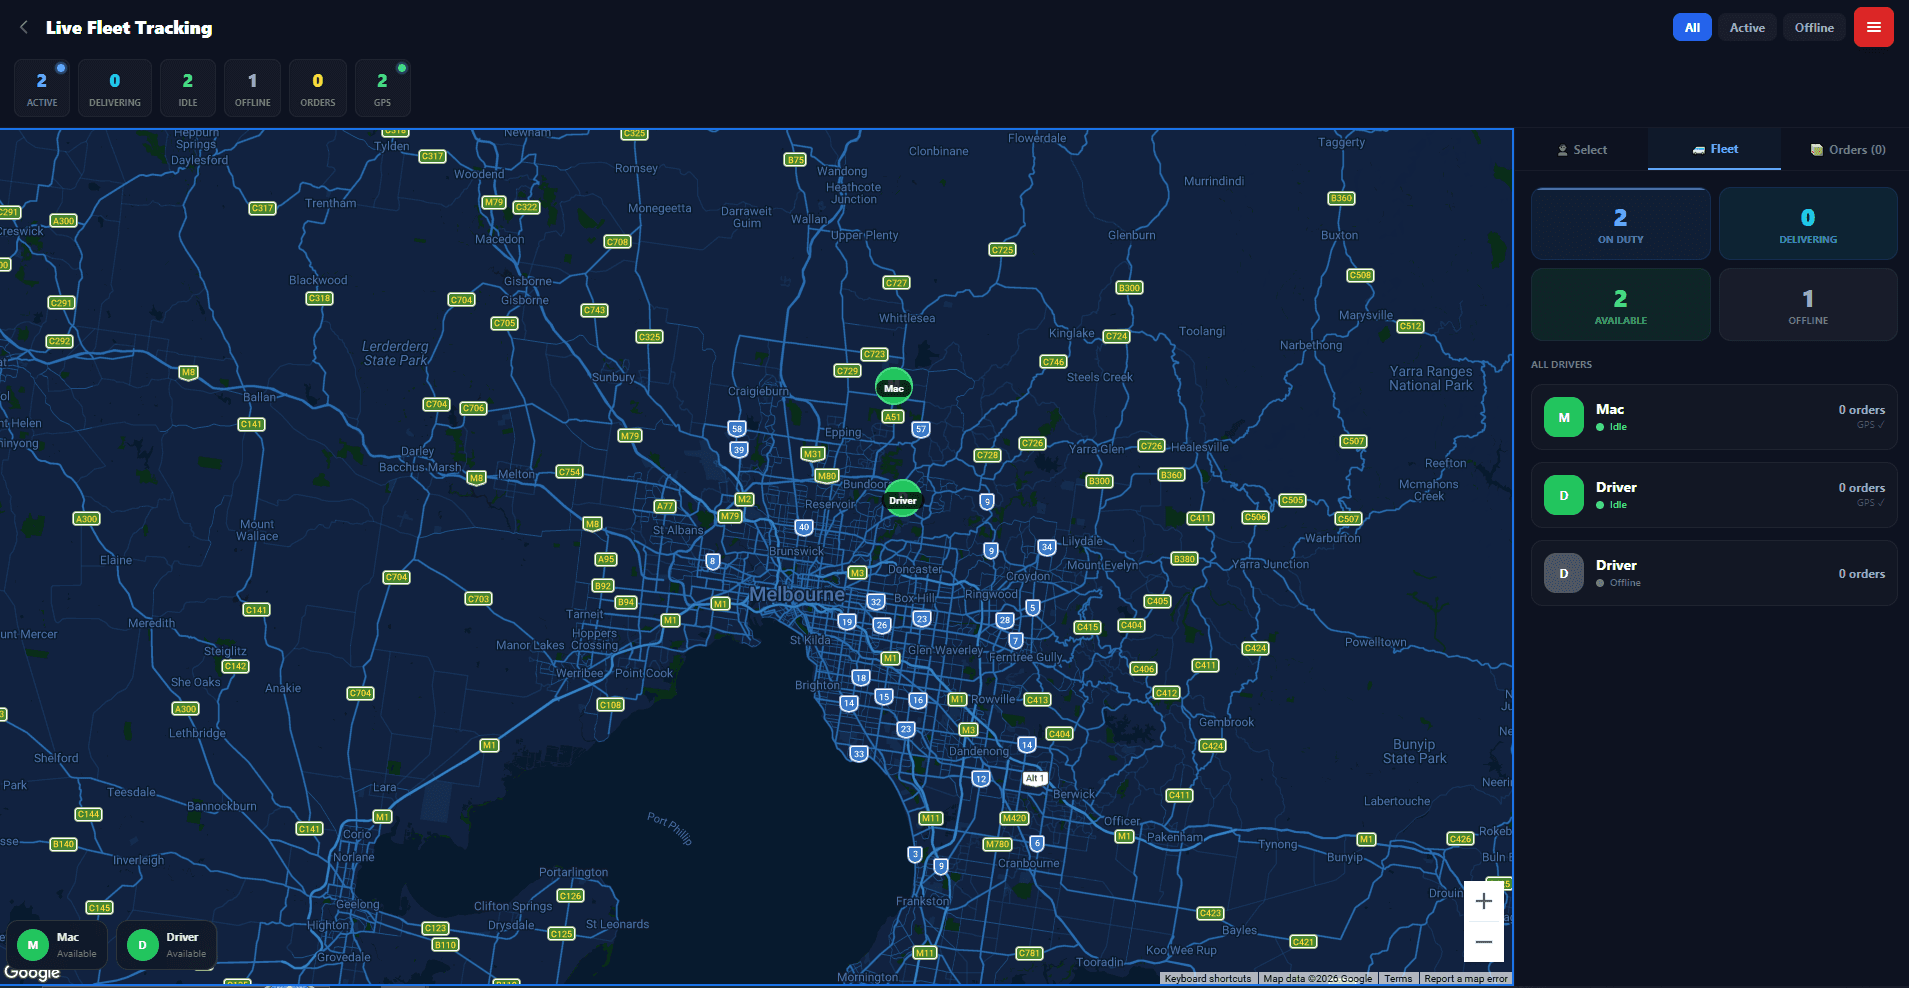Open Google's Terms link
1909x988 pixels.
[1397, 978]
